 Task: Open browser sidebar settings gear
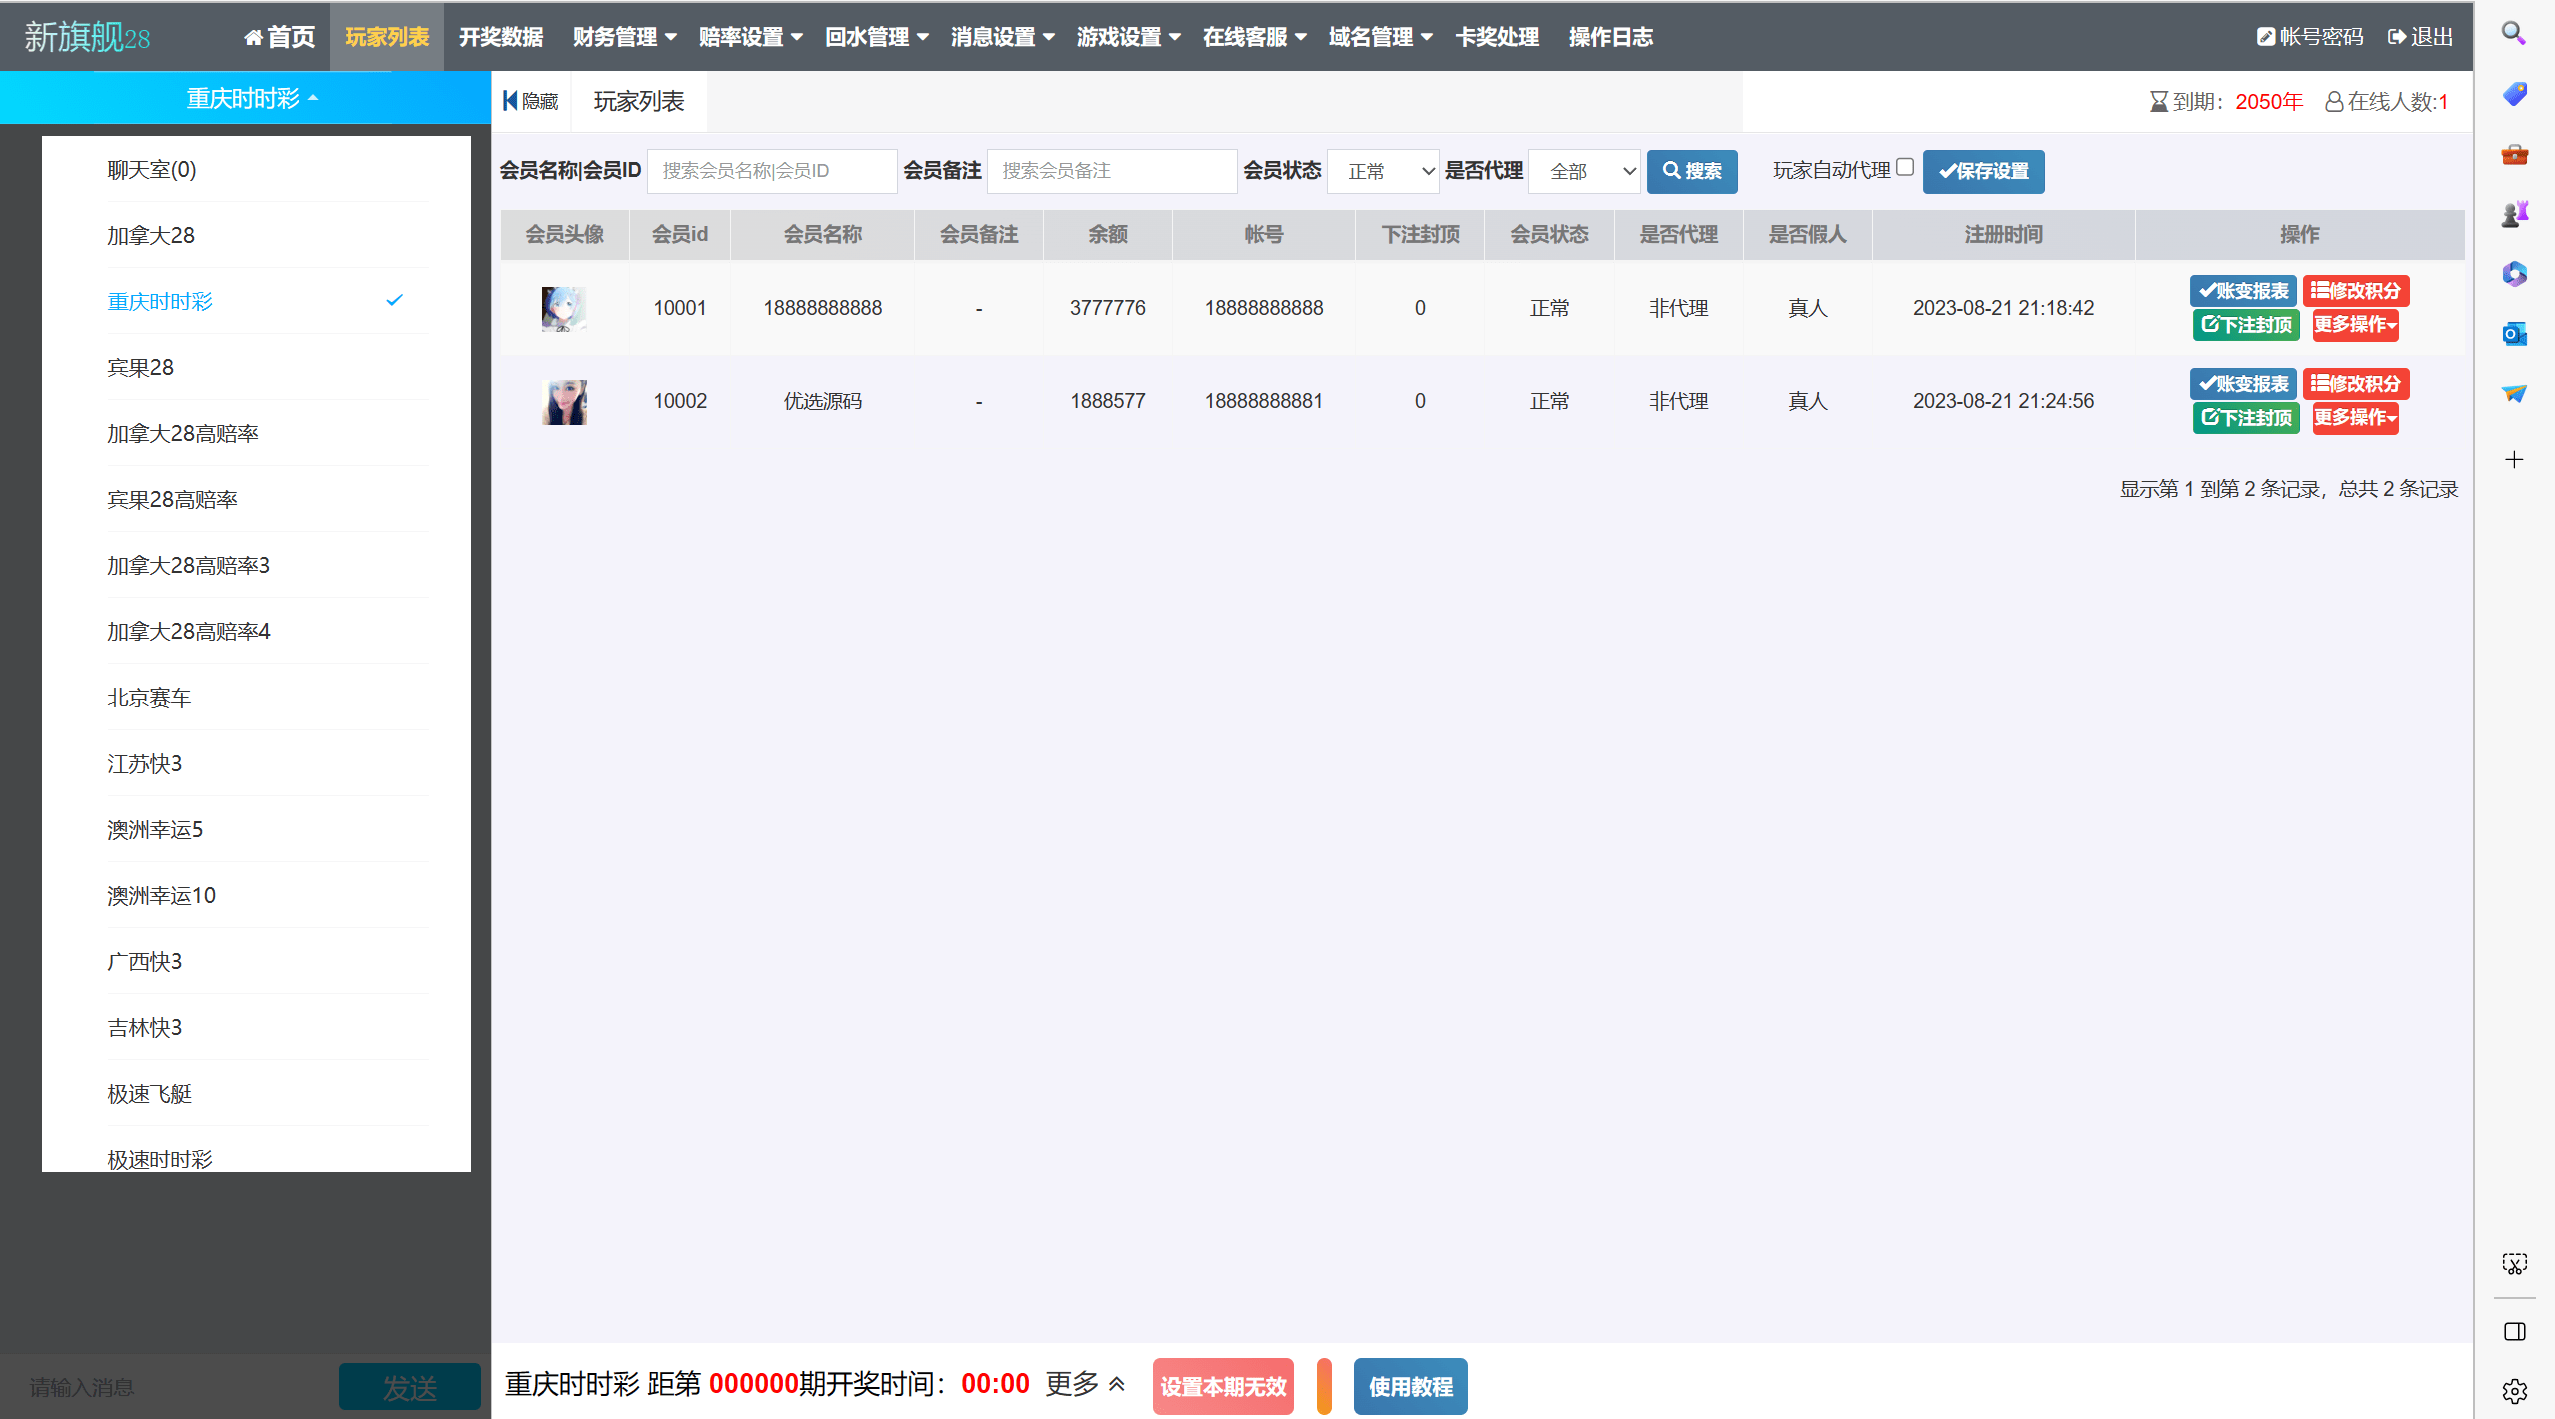pos(2514,1390)
